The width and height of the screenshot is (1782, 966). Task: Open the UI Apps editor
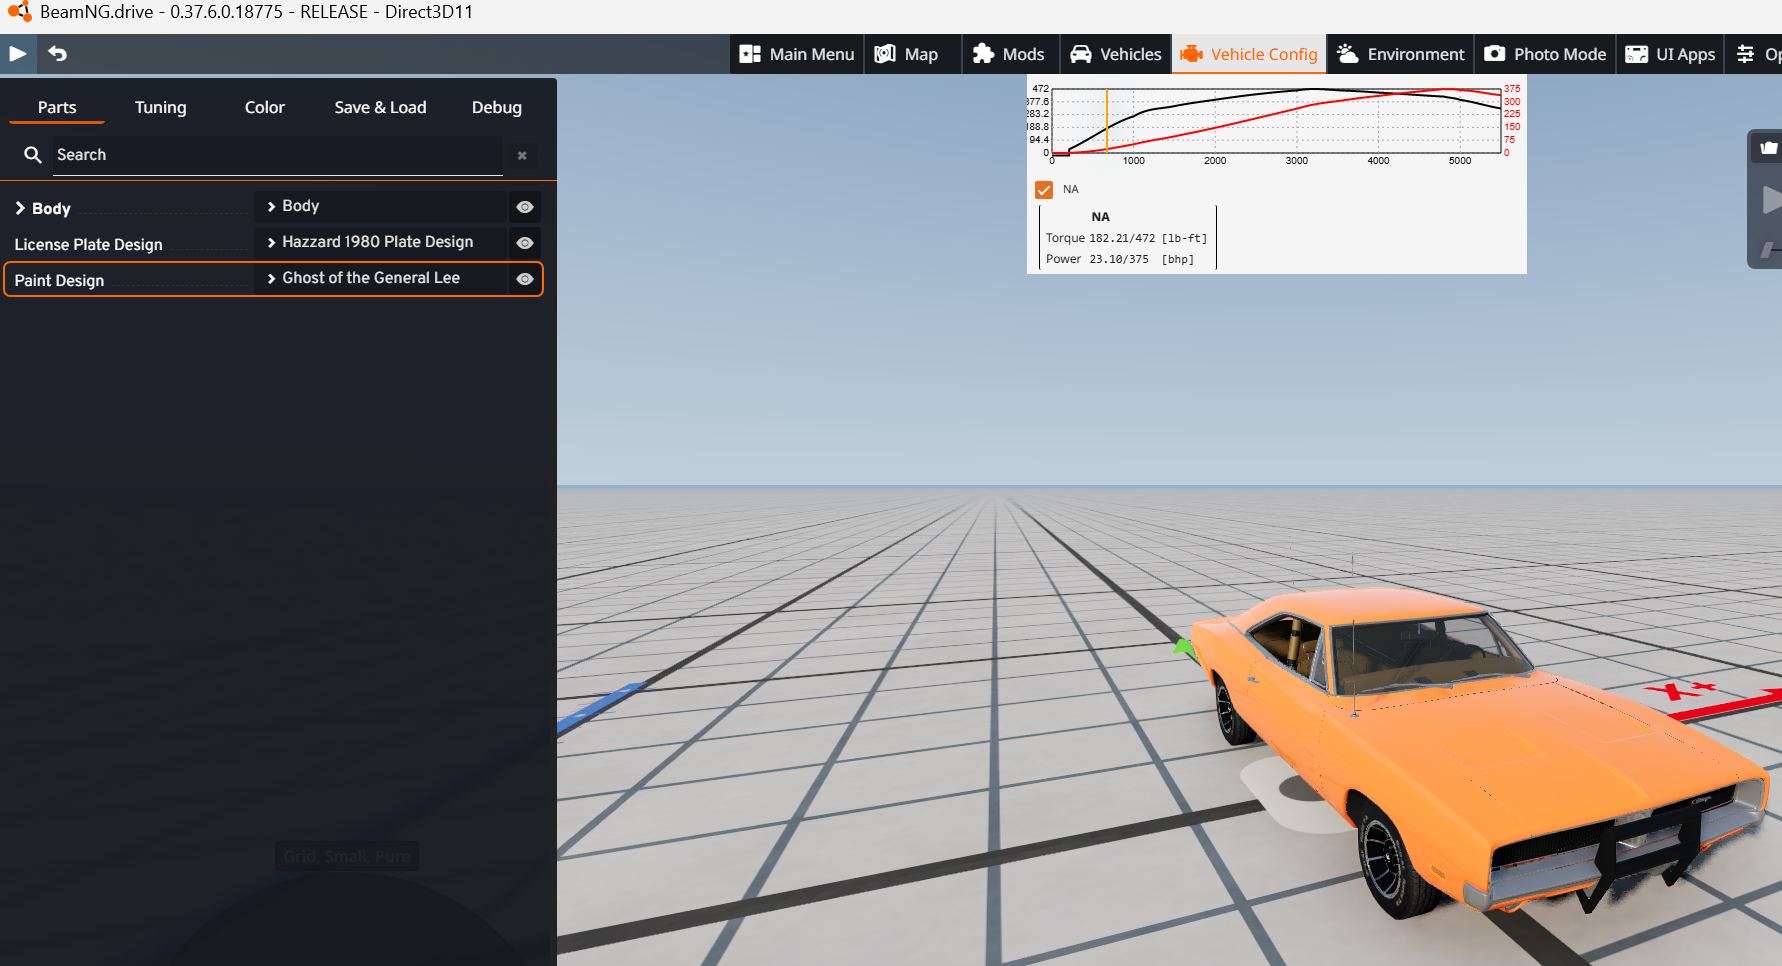1670,54
